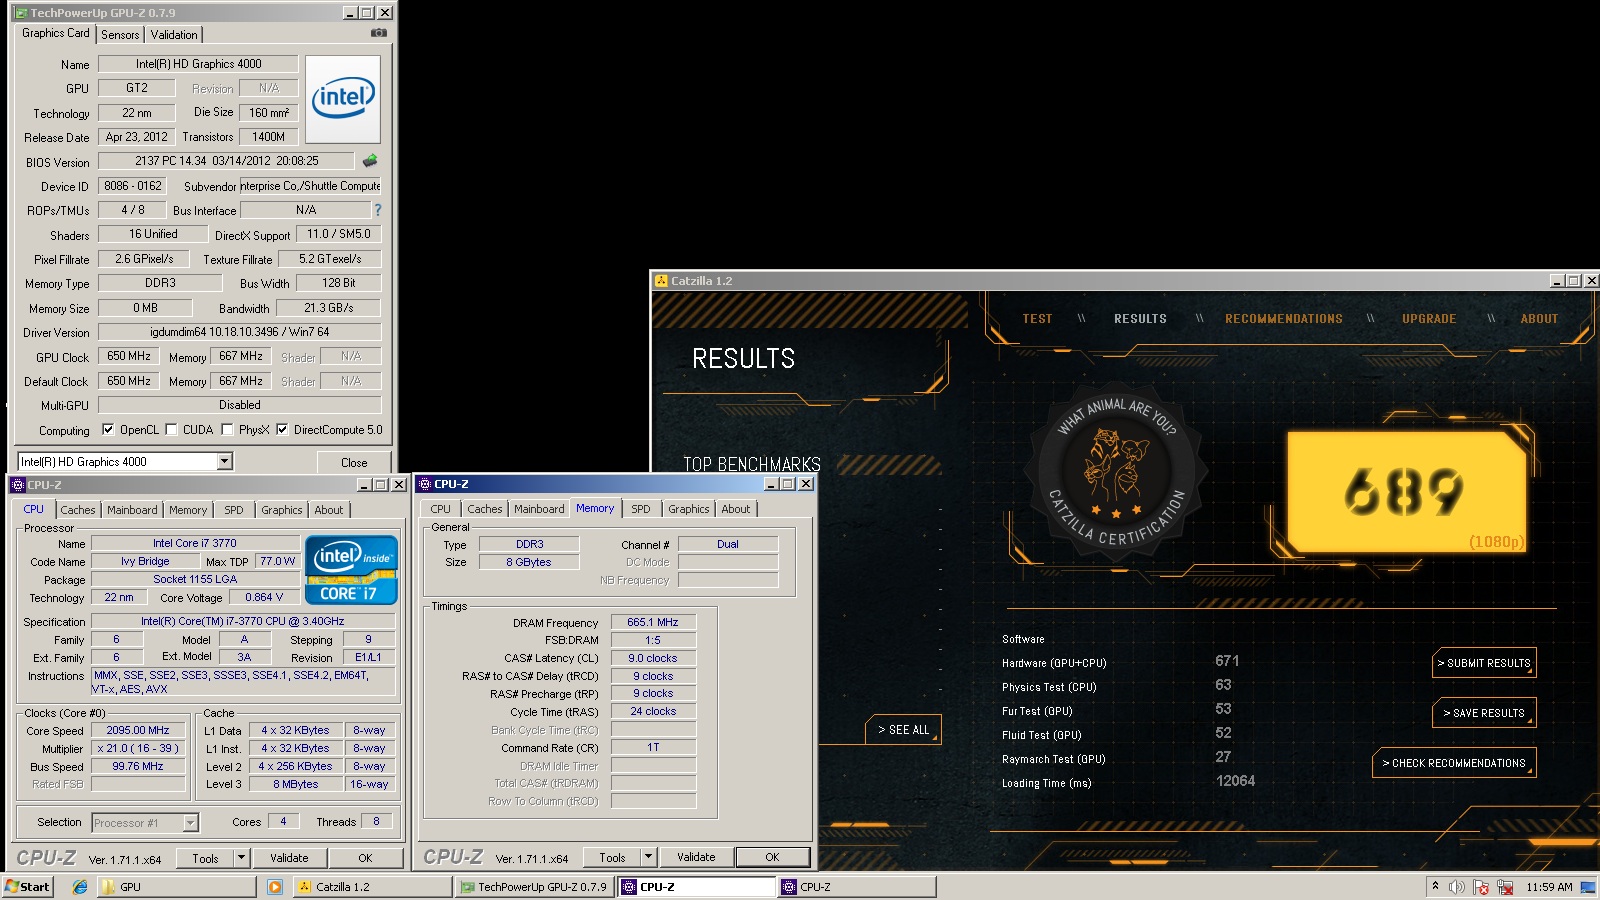Click Validate in the left CPU-Z

(289, 858)
